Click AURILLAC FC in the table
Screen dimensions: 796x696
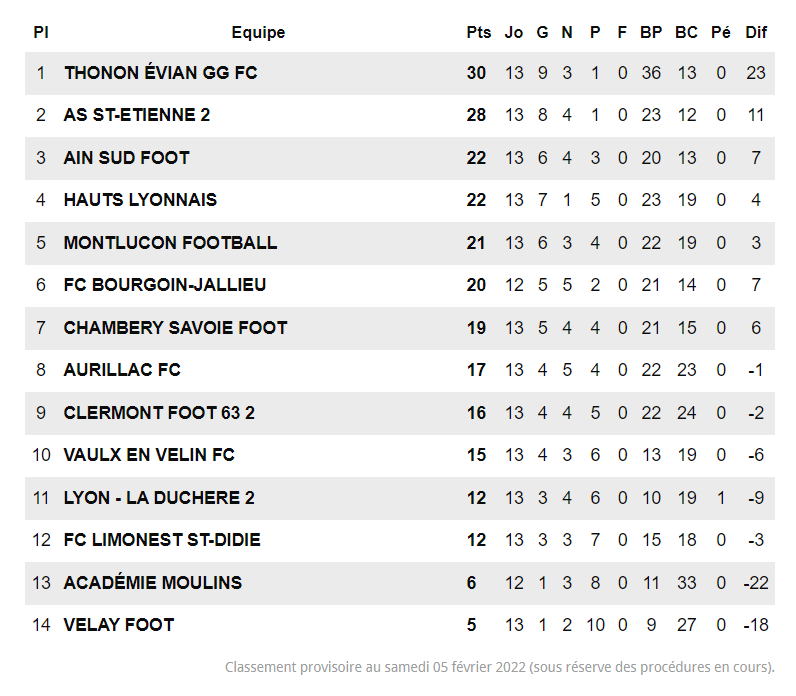tap(122, 370)
